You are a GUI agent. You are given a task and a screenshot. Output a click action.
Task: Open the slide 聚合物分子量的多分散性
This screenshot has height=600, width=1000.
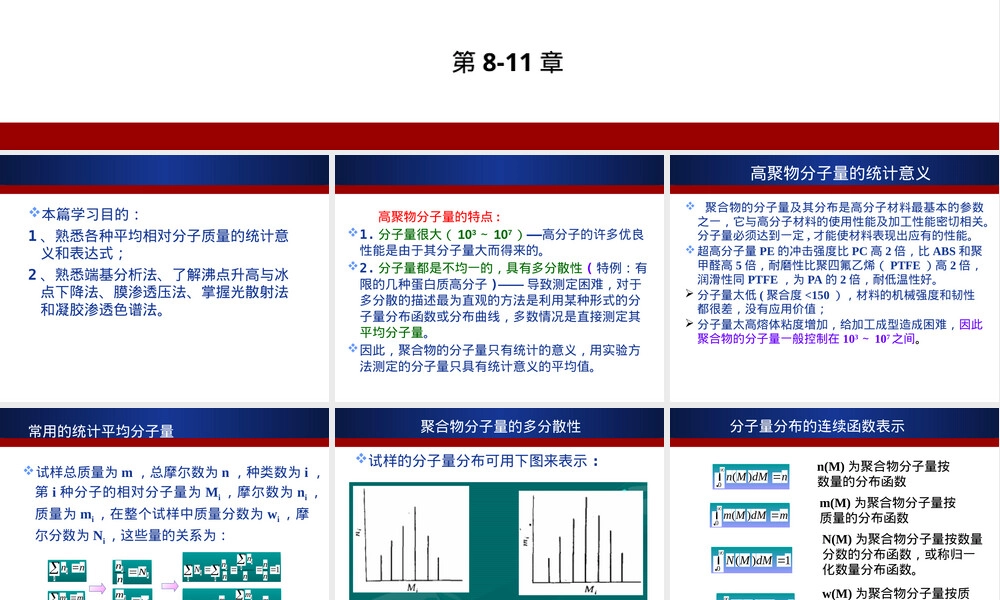coord(499,504)
